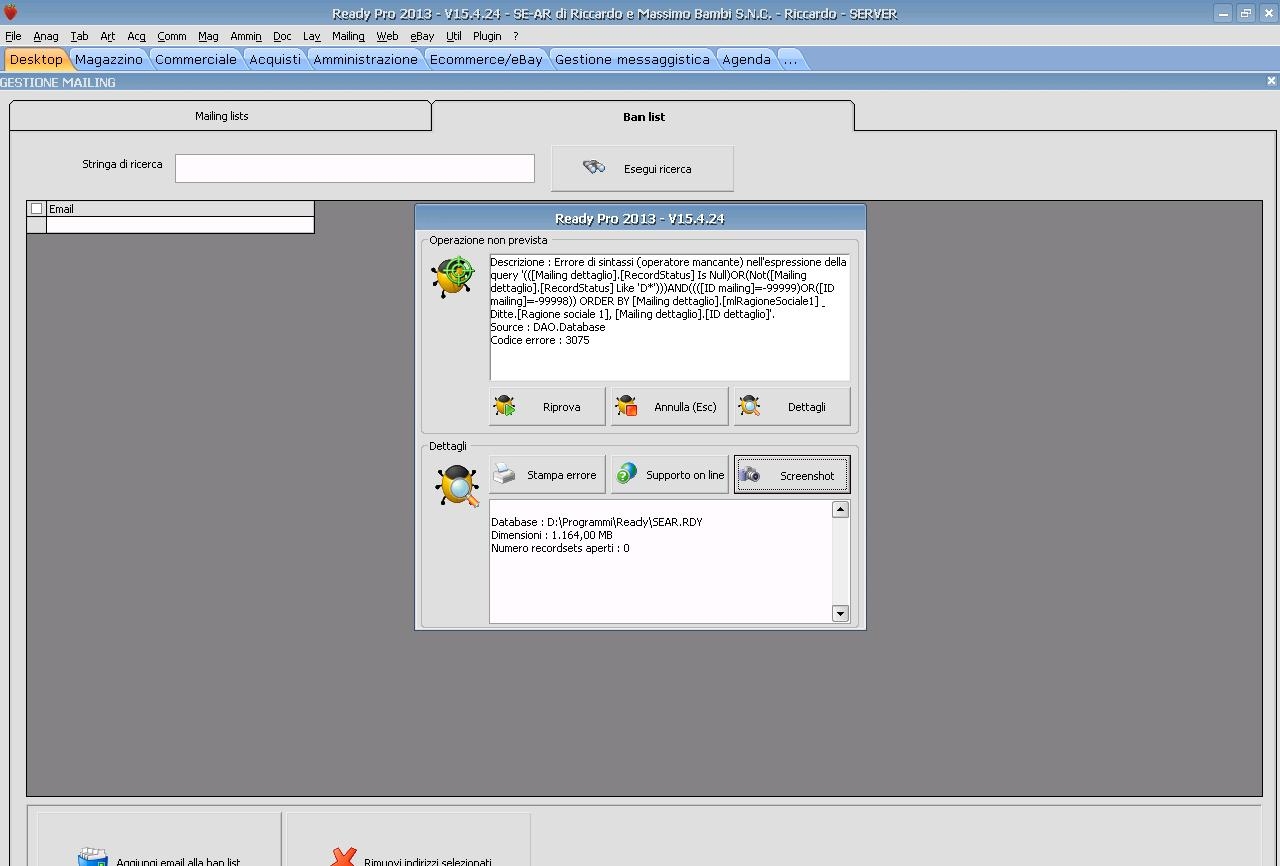Image resolution: width=1280 pixels, height=866 pixels.
Task: Click the book icon on Aggiungi email
Action: click(93, 858)
